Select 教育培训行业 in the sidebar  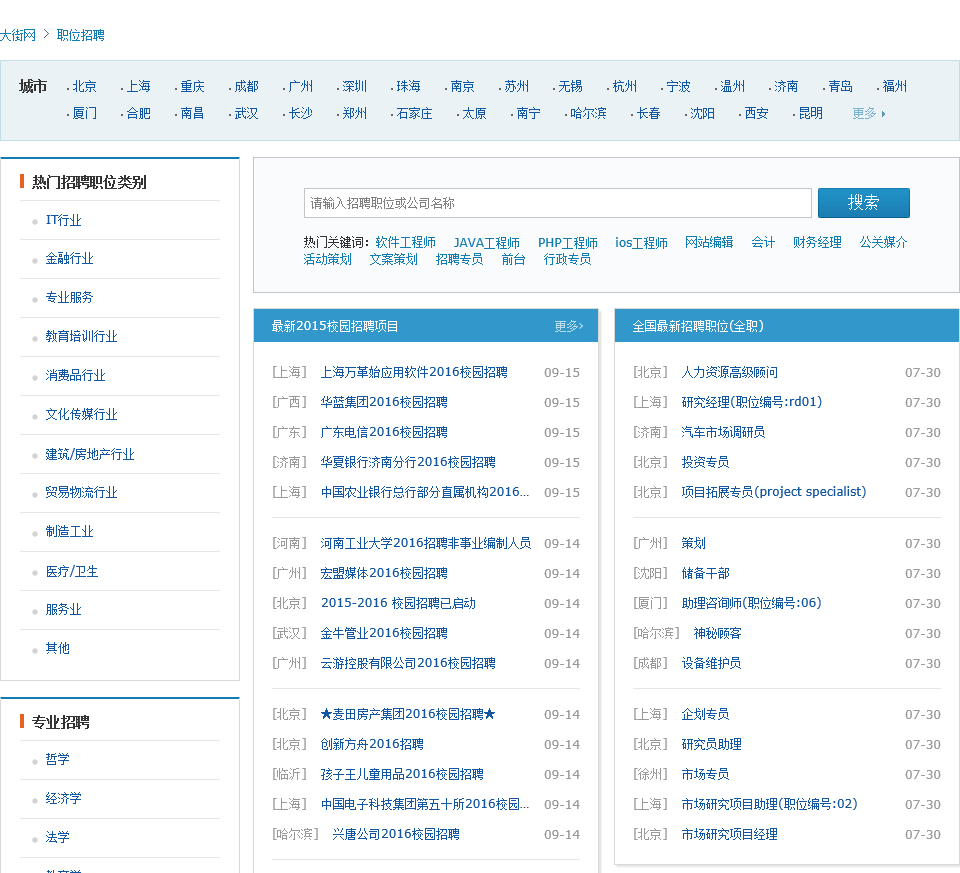(x=81, y=337)
